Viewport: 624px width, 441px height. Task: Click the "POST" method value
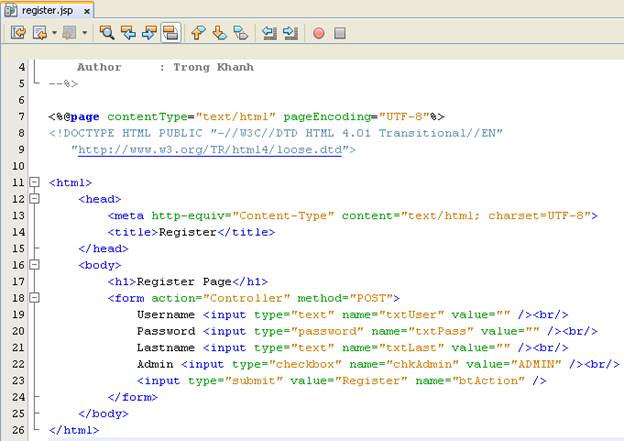(371, 298)
